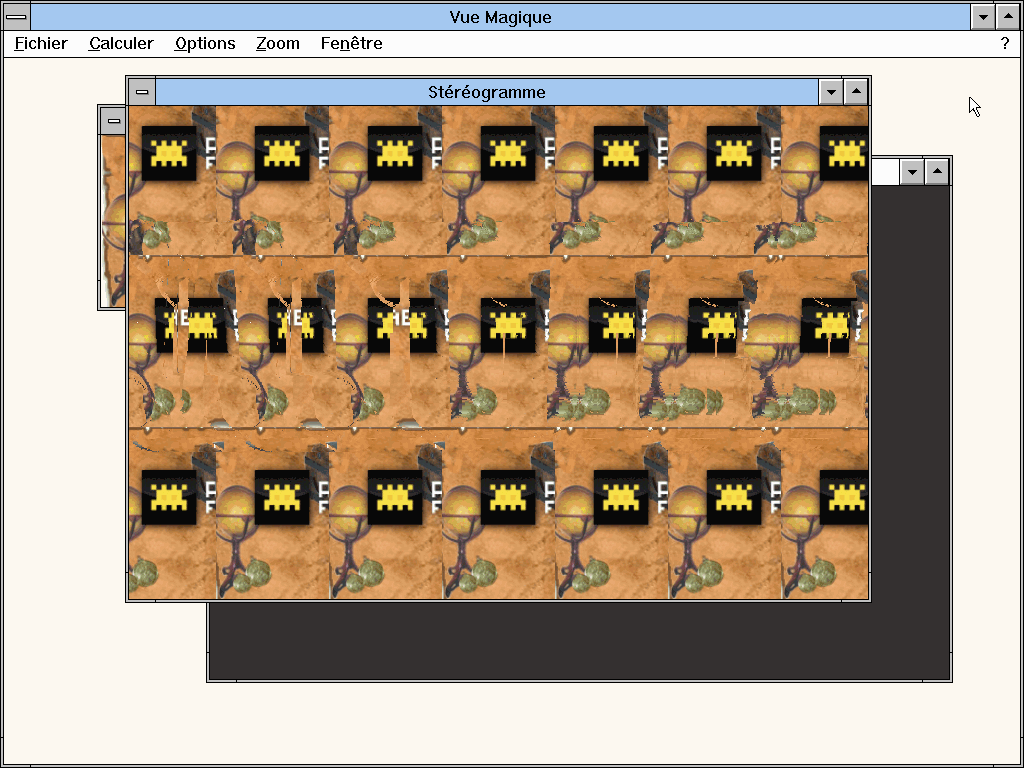
Task: Click the dark child window's black canvas
Action: coord(579,641)
